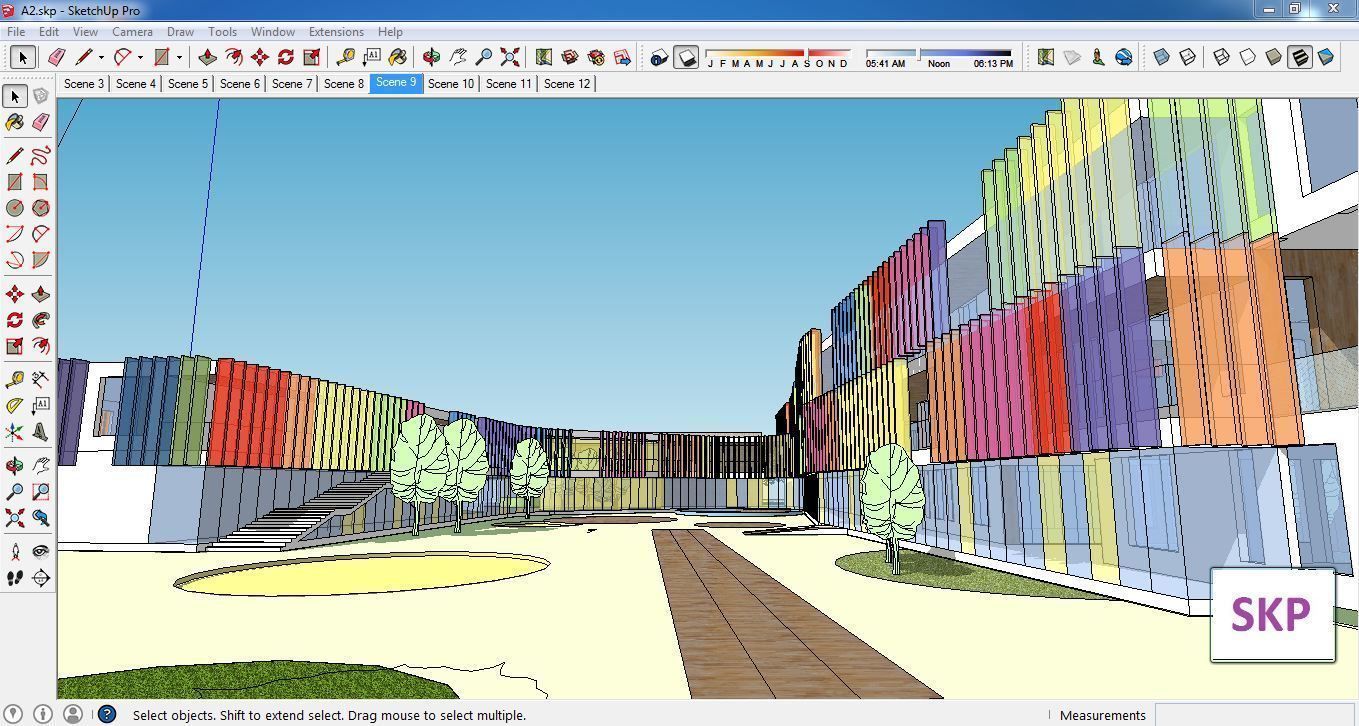Open Extension Warehouse from top toolbar
The image size is (1359, 726).
tap(596, 57)
